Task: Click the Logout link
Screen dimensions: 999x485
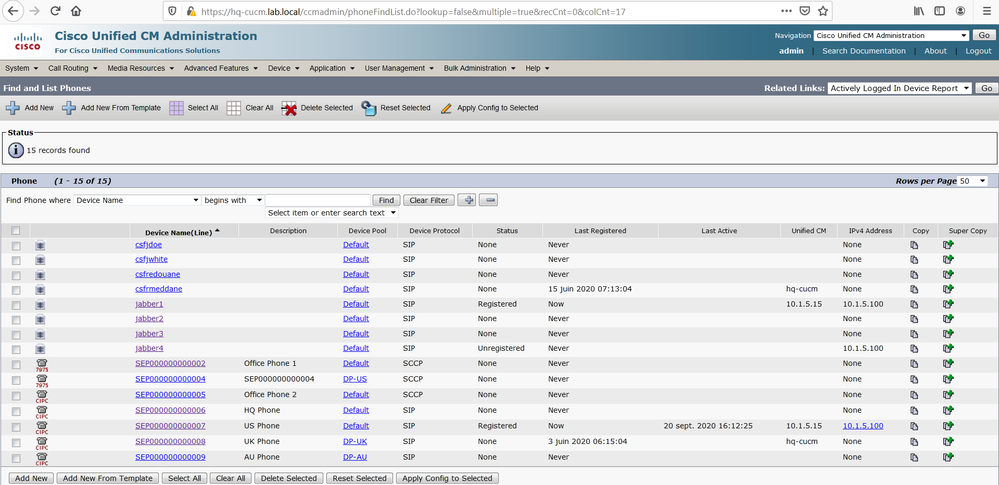Action: [x=978, y=51]
